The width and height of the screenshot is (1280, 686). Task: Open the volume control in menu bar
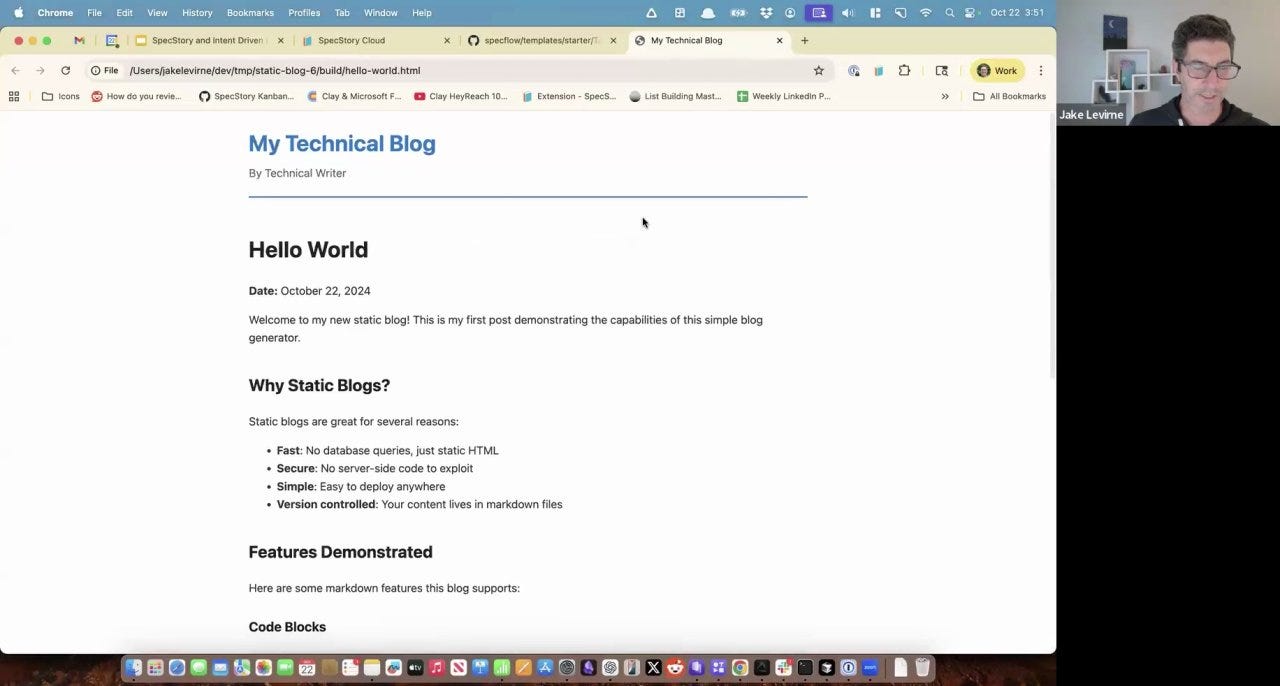point(848,13)
